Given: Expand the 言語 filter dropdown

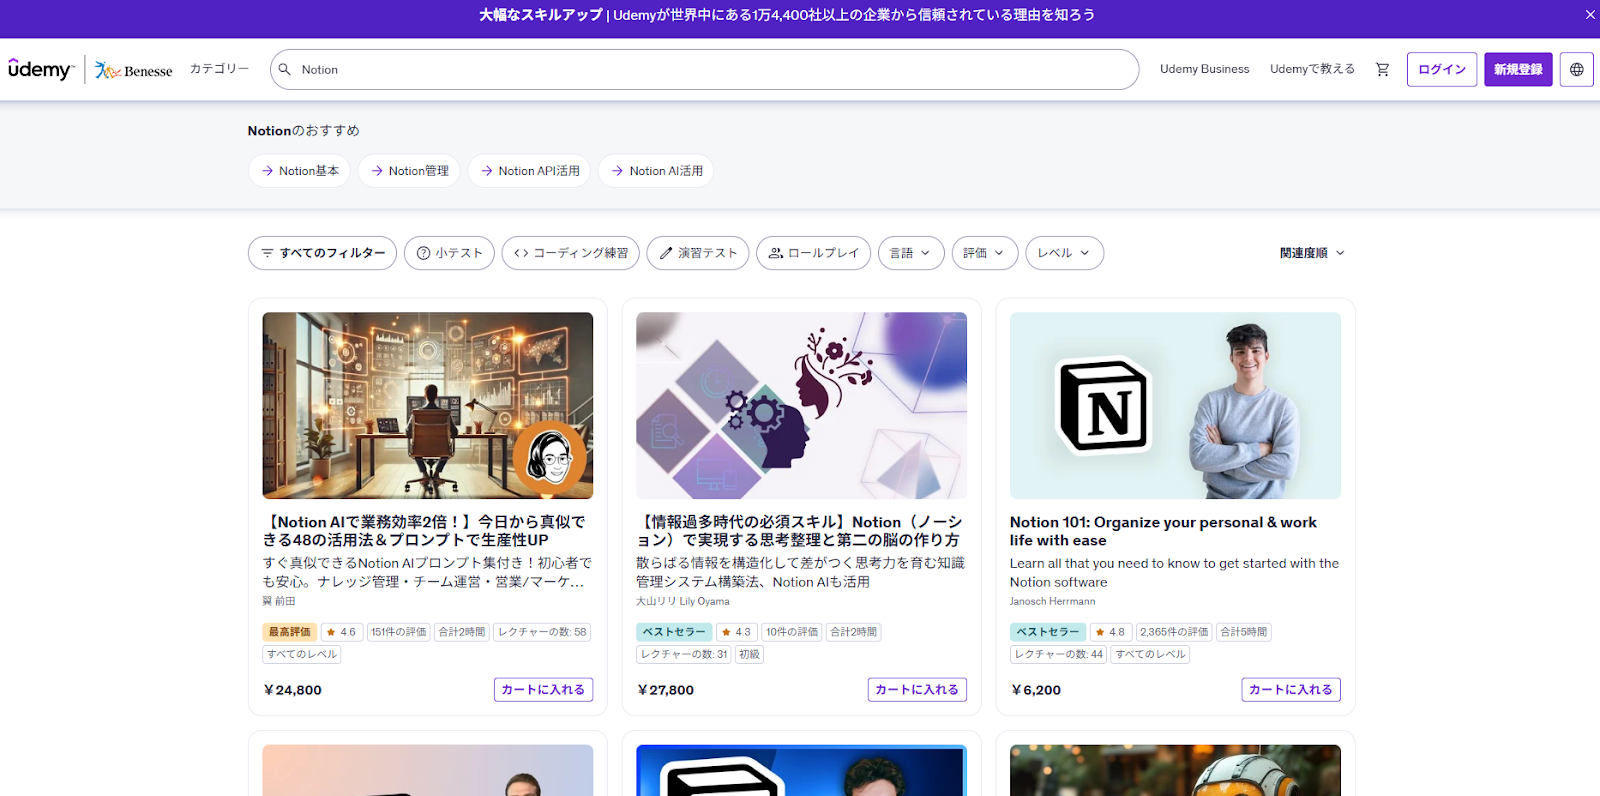Looking at the screenshot, I should 911,253.
